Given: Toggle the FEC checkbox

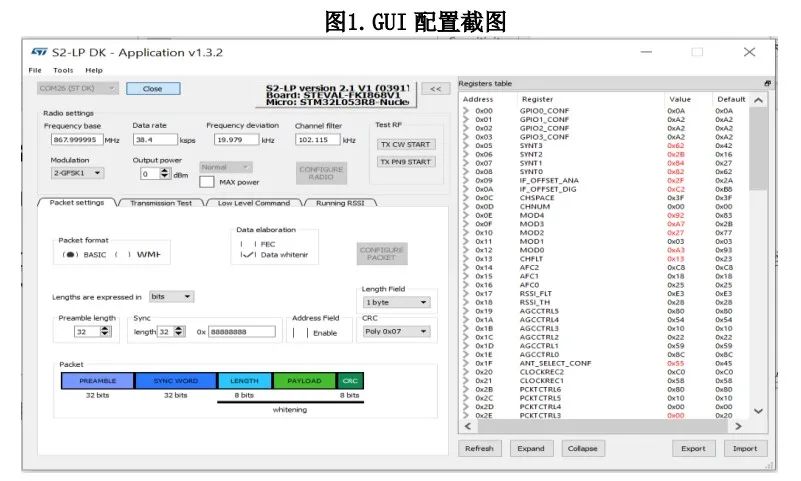Looking at the screenshot, I should point(248,244).
